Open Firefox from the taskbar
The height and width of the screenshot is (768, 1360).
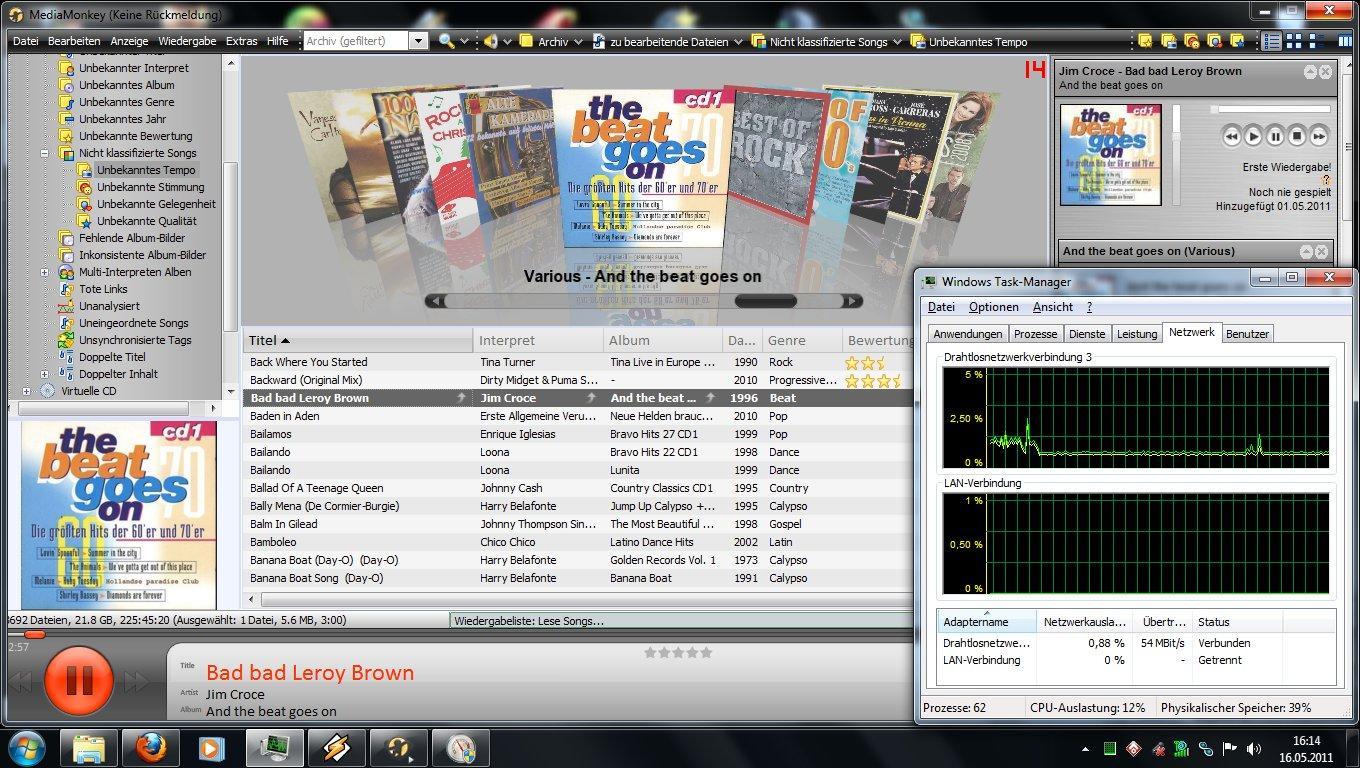tap(151, 747)
